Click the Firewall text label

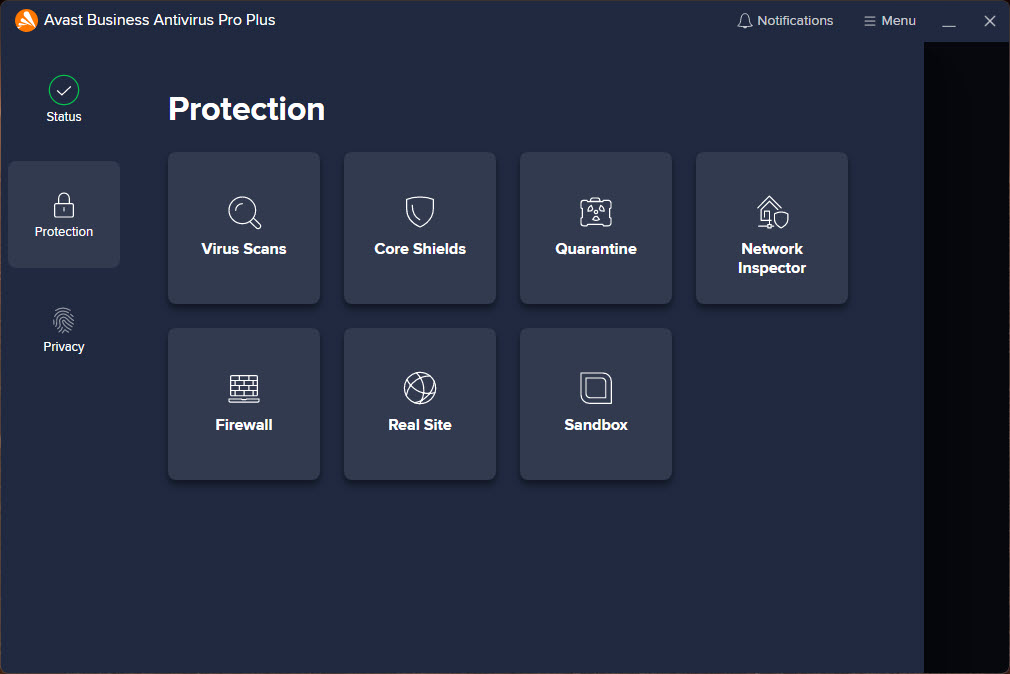pyautogui.click(x=244, y=425)
